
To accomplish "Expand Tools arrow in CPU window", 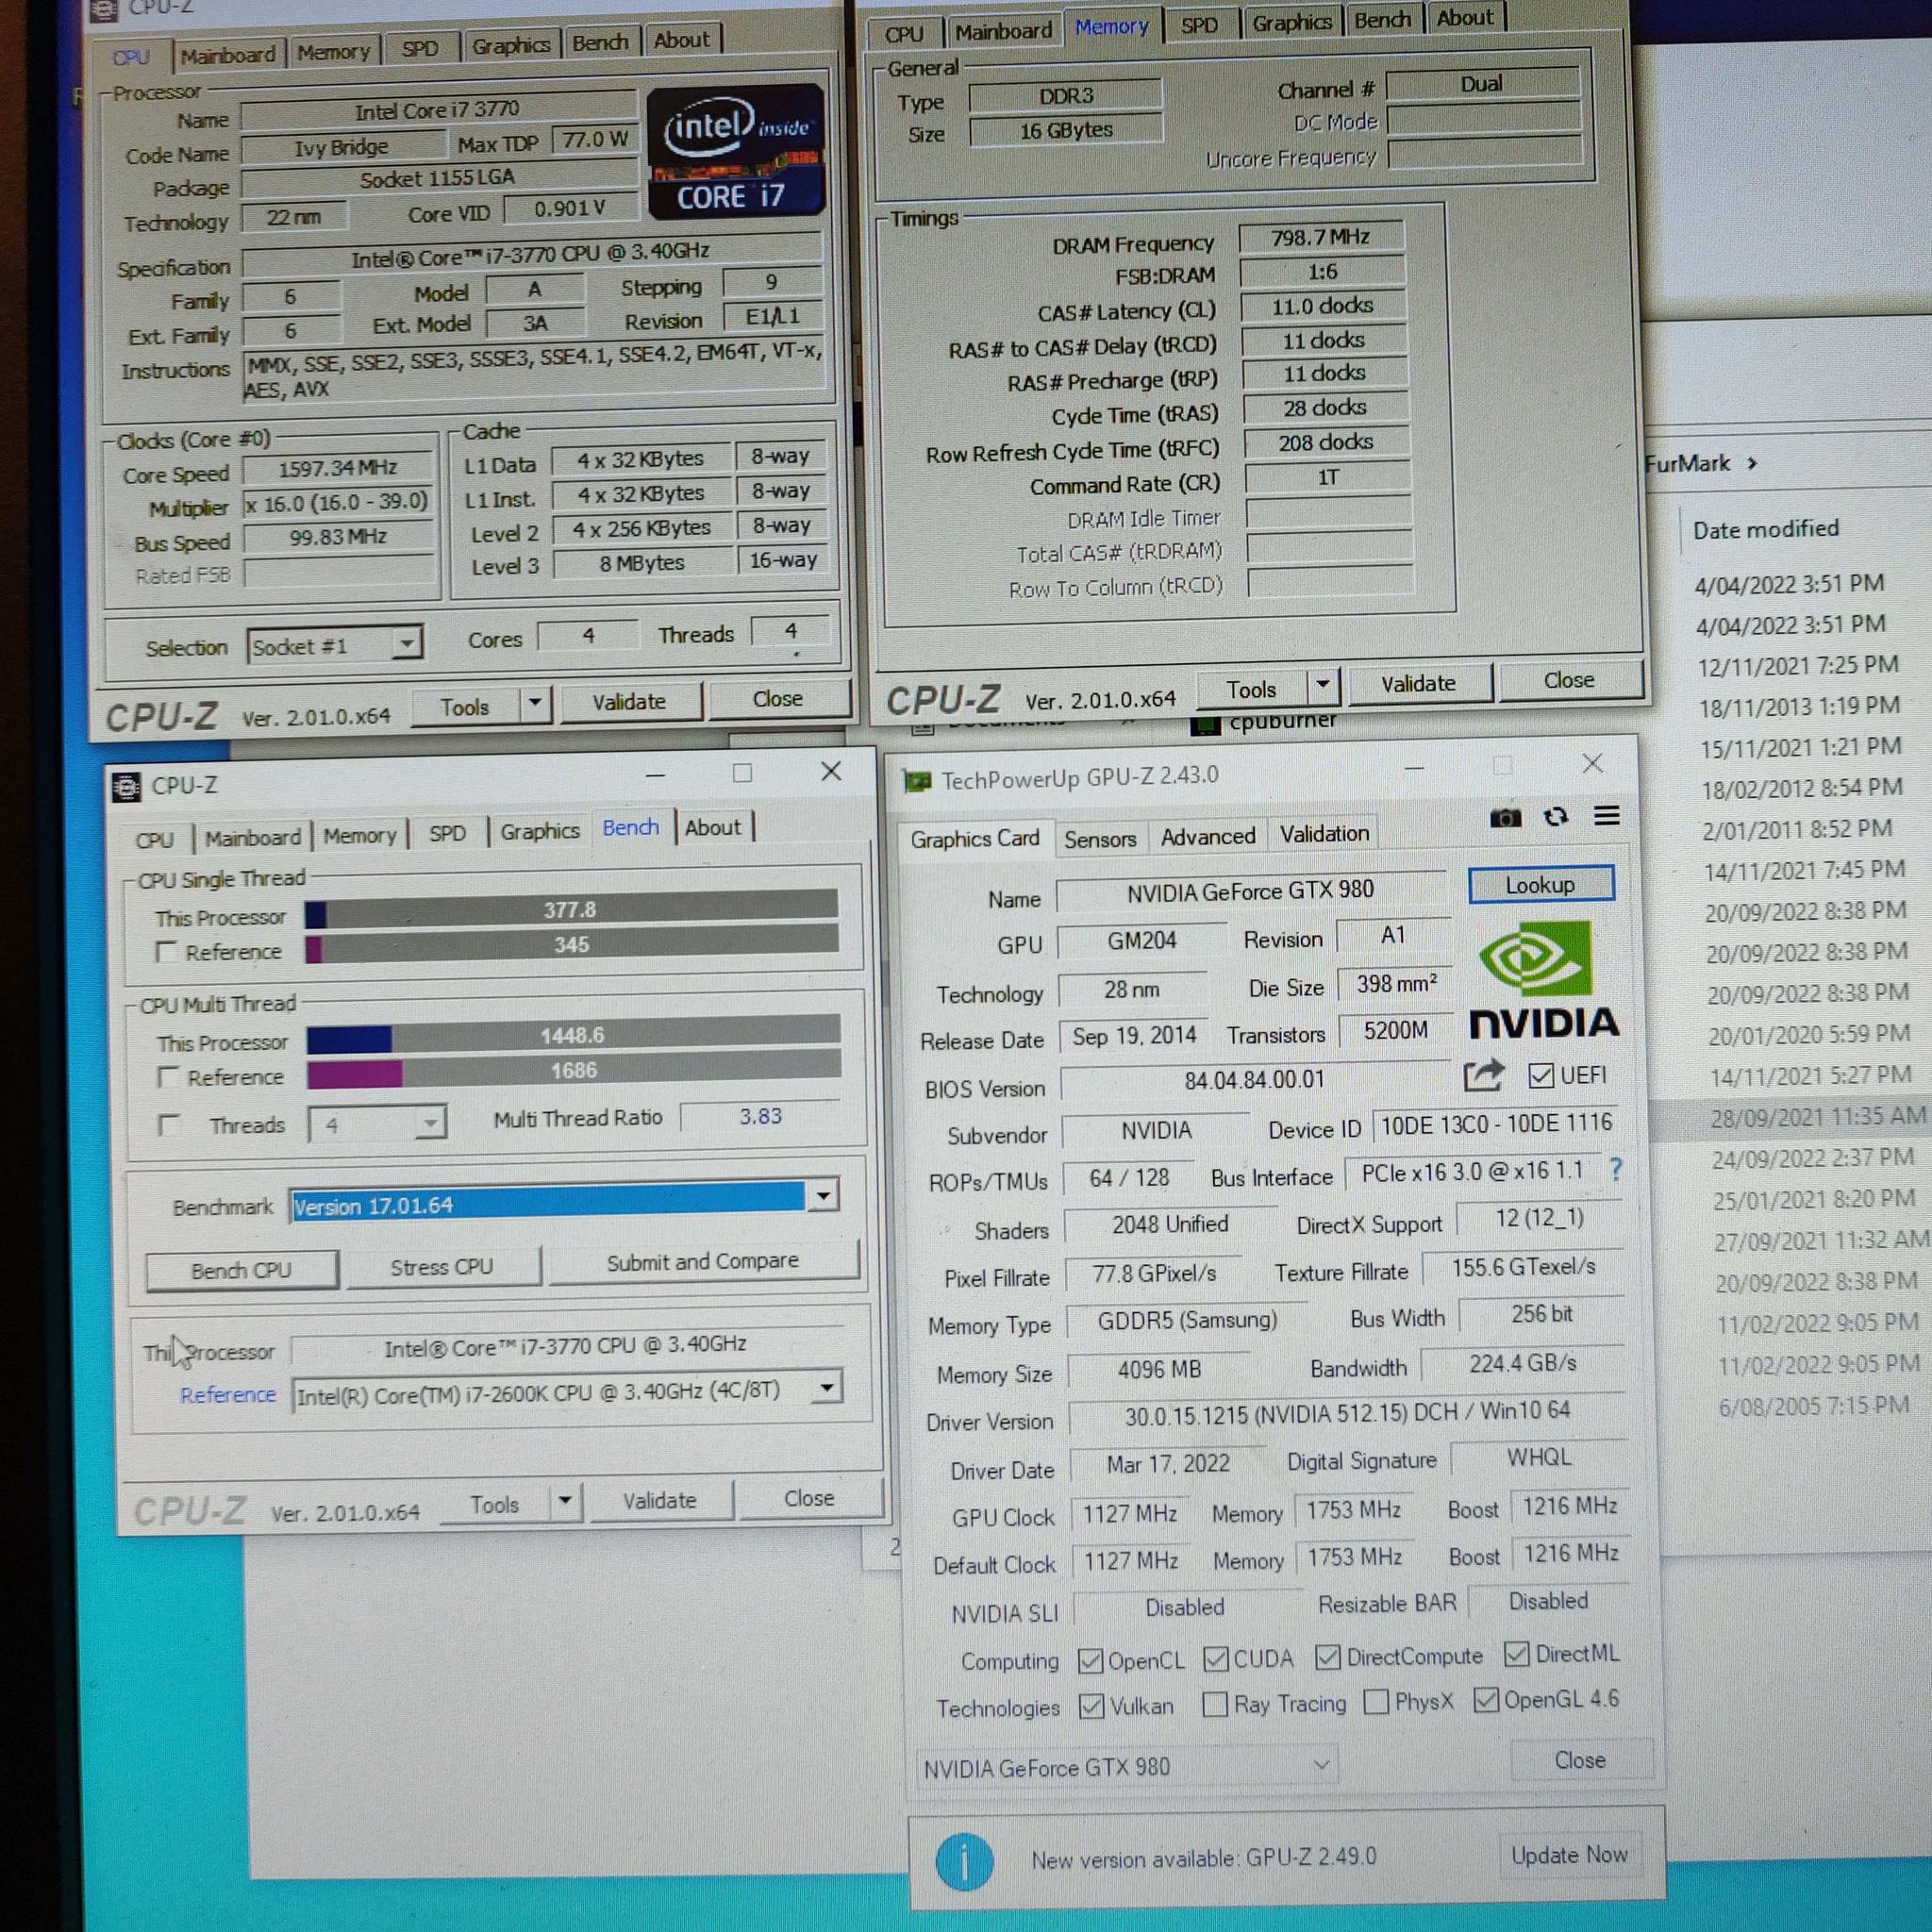I will pos(535,703).
